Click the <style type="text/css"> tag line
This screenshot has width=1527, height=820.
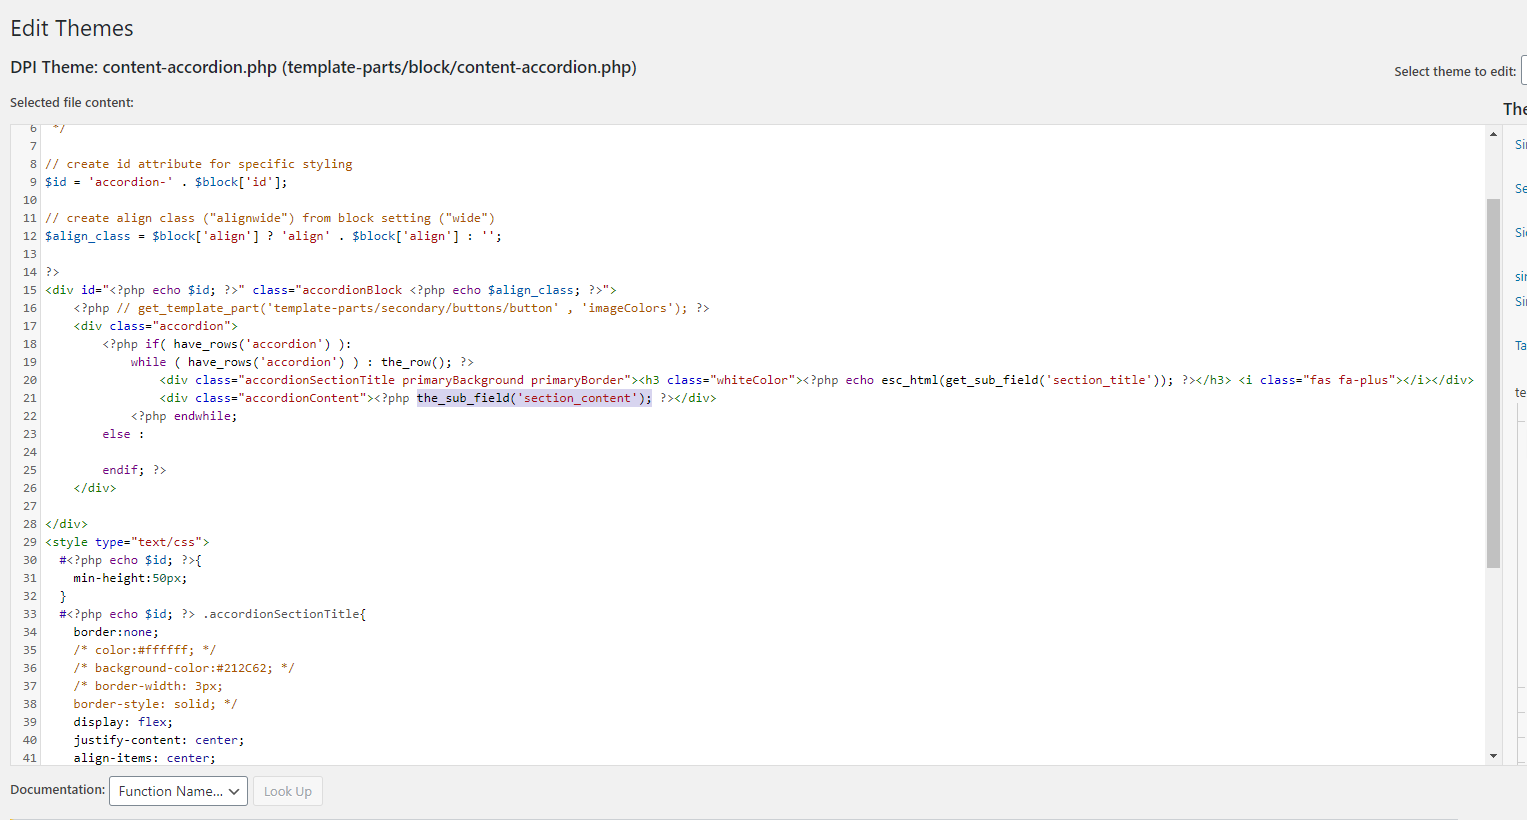tap(127, 542)
